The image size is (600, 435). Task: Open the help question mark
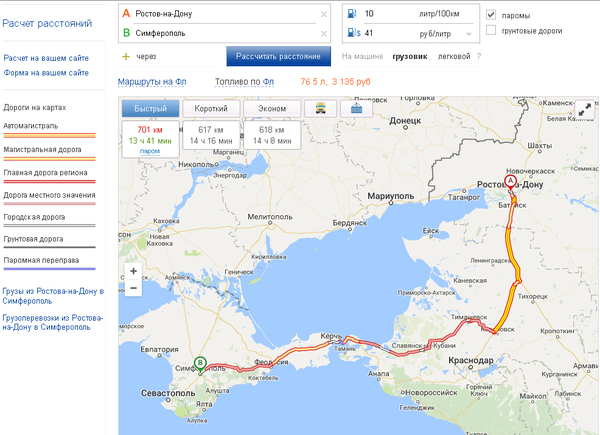[x=479, y=57]
